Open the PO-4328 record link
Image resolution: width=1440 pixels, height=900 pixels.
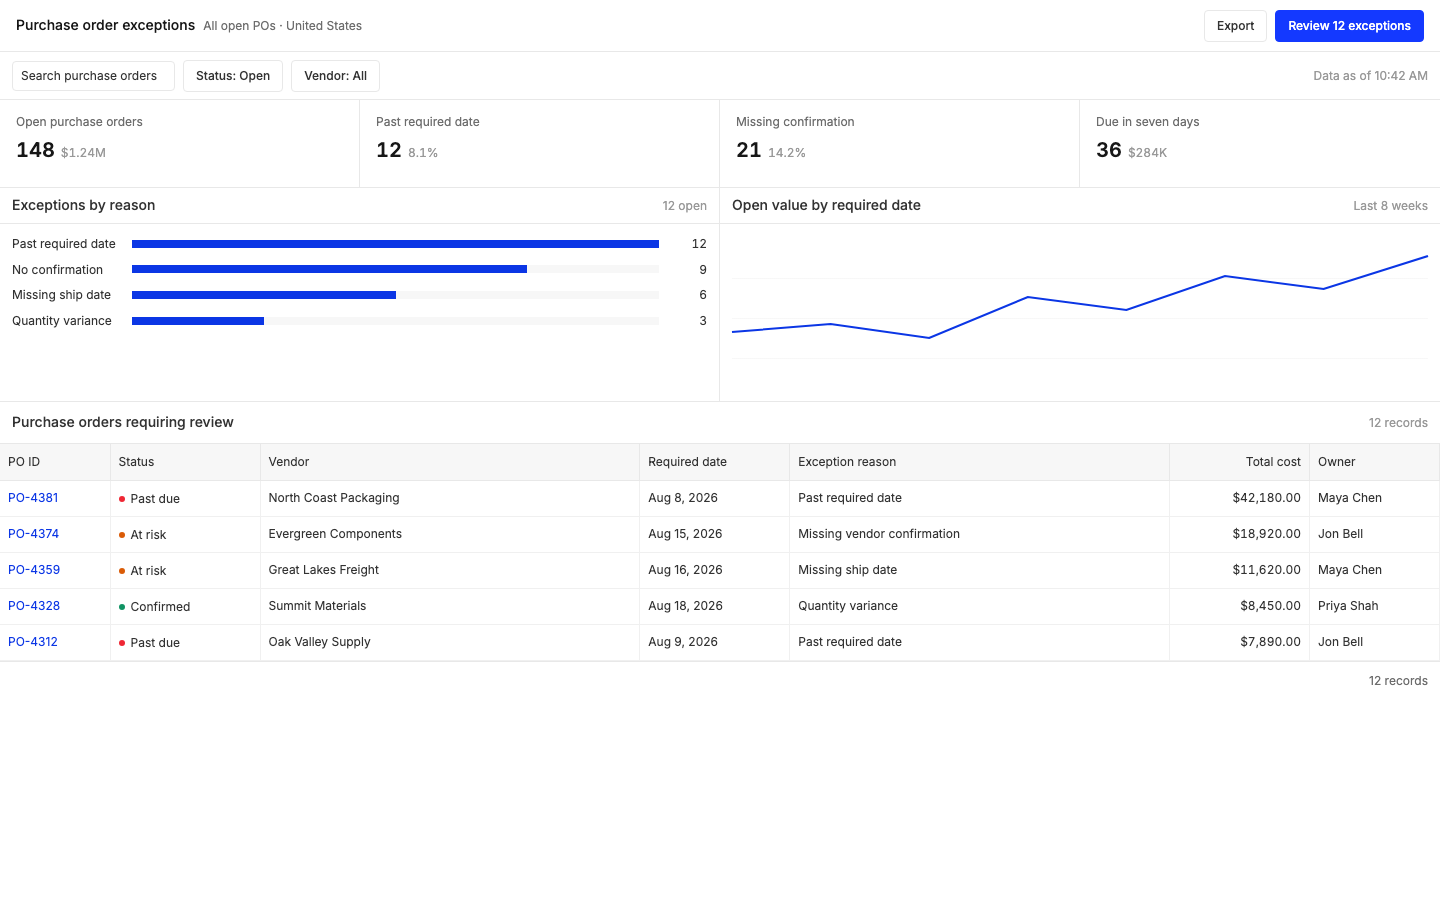point(34,606)
